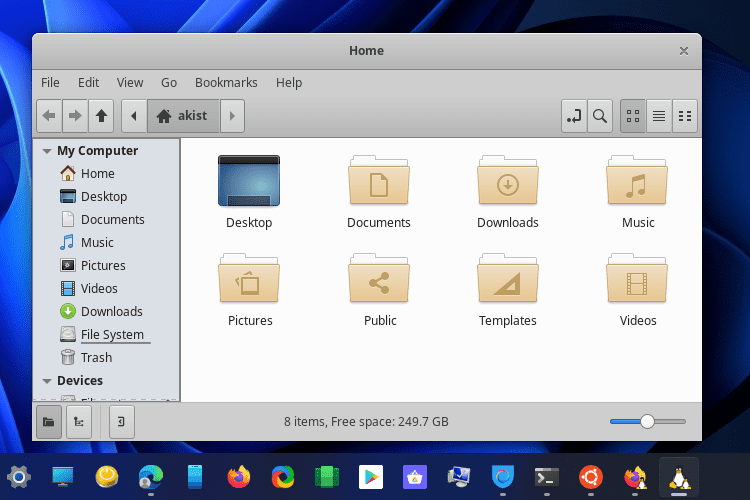Open the View menu
Image resolution: width=750 pixels, height=500 pixels.
[130, 83]
